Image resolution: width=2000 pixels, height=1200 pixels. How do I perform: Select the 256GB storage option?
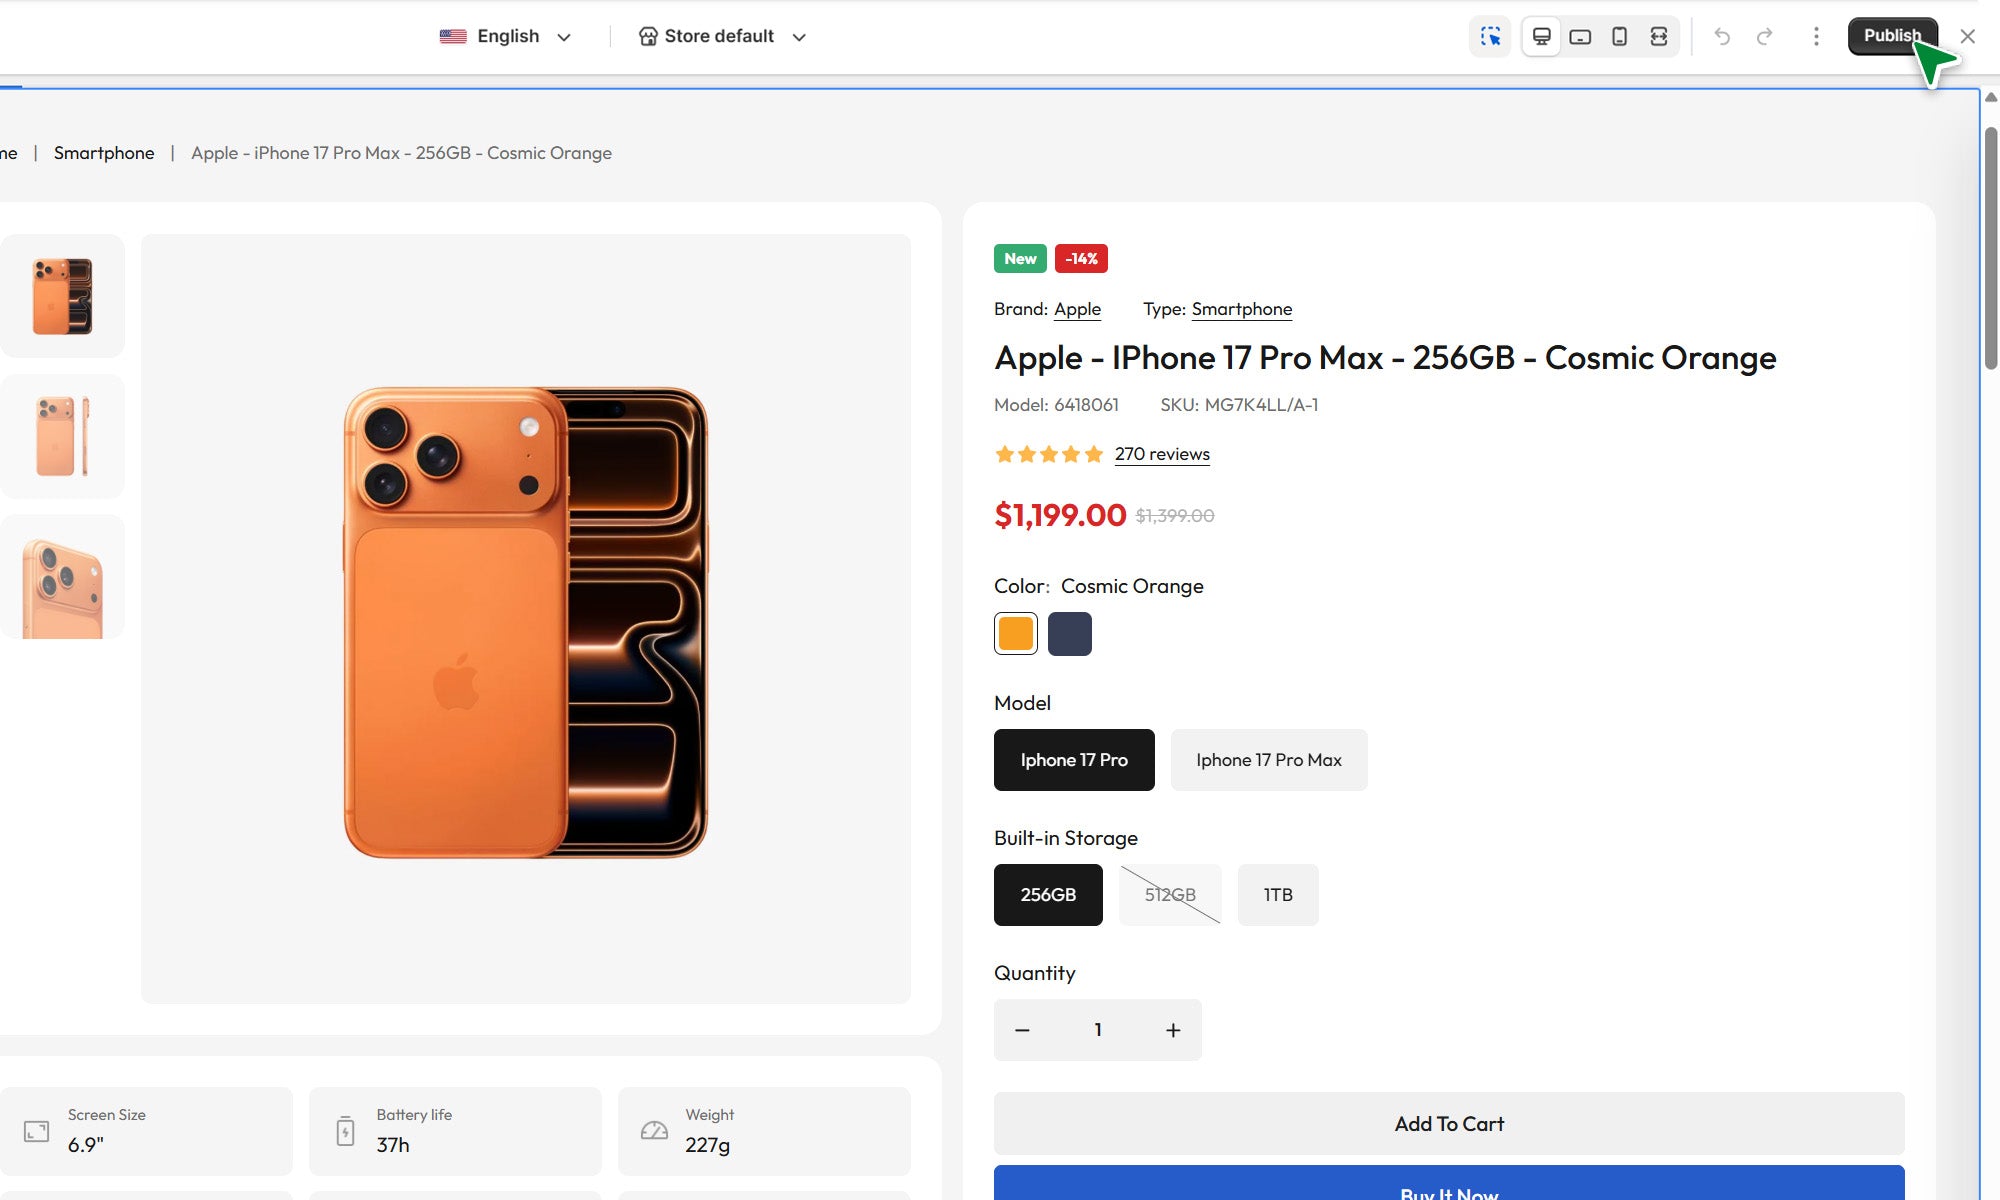[x=1048, y=895]
